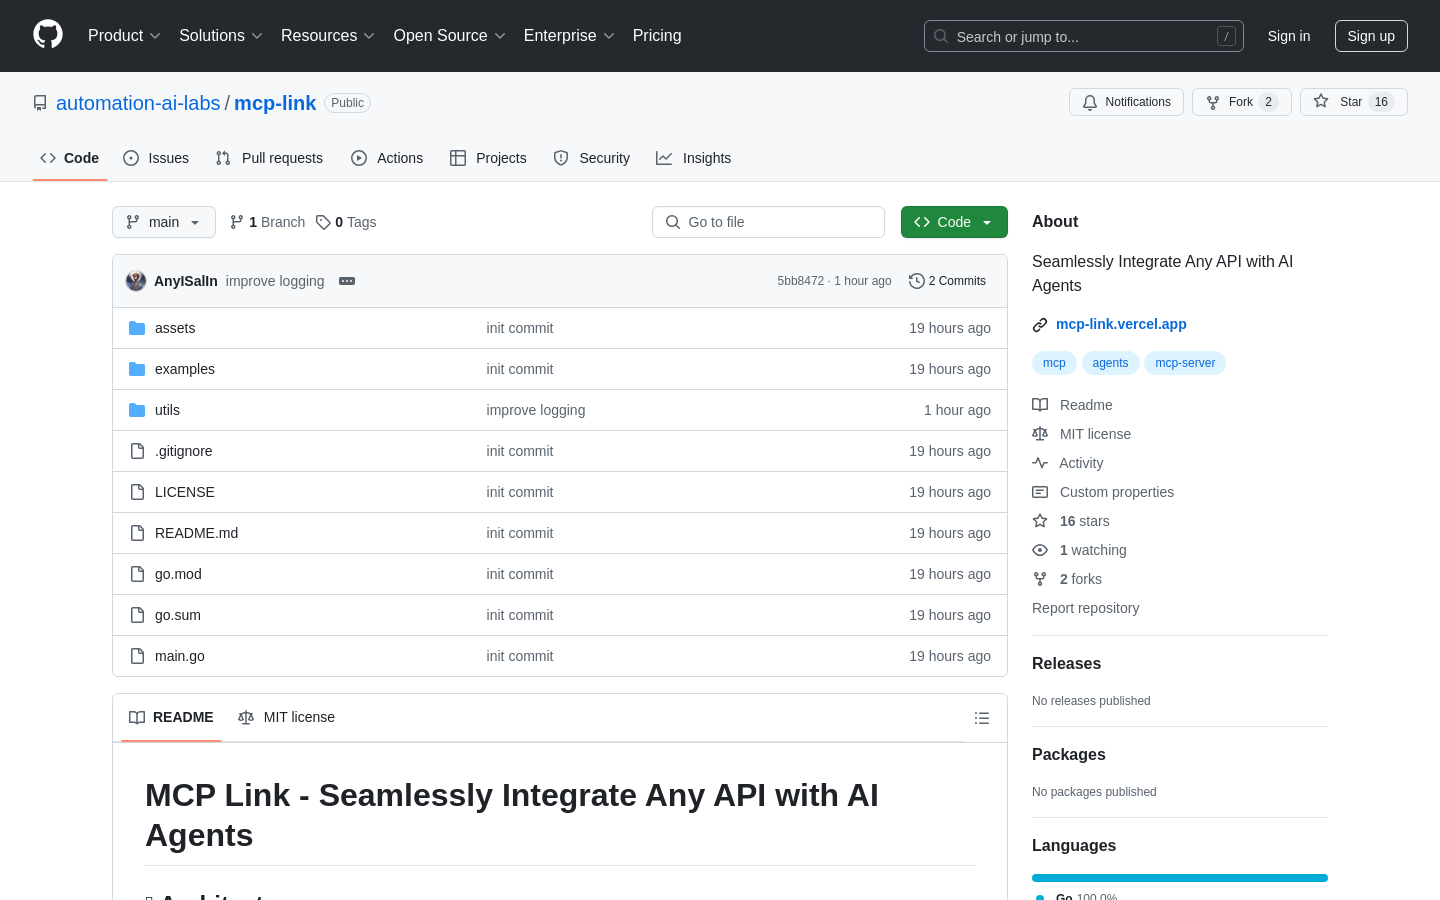Open the README outline icon
Screen dimensions: 1440x900
tap(982, 718)
